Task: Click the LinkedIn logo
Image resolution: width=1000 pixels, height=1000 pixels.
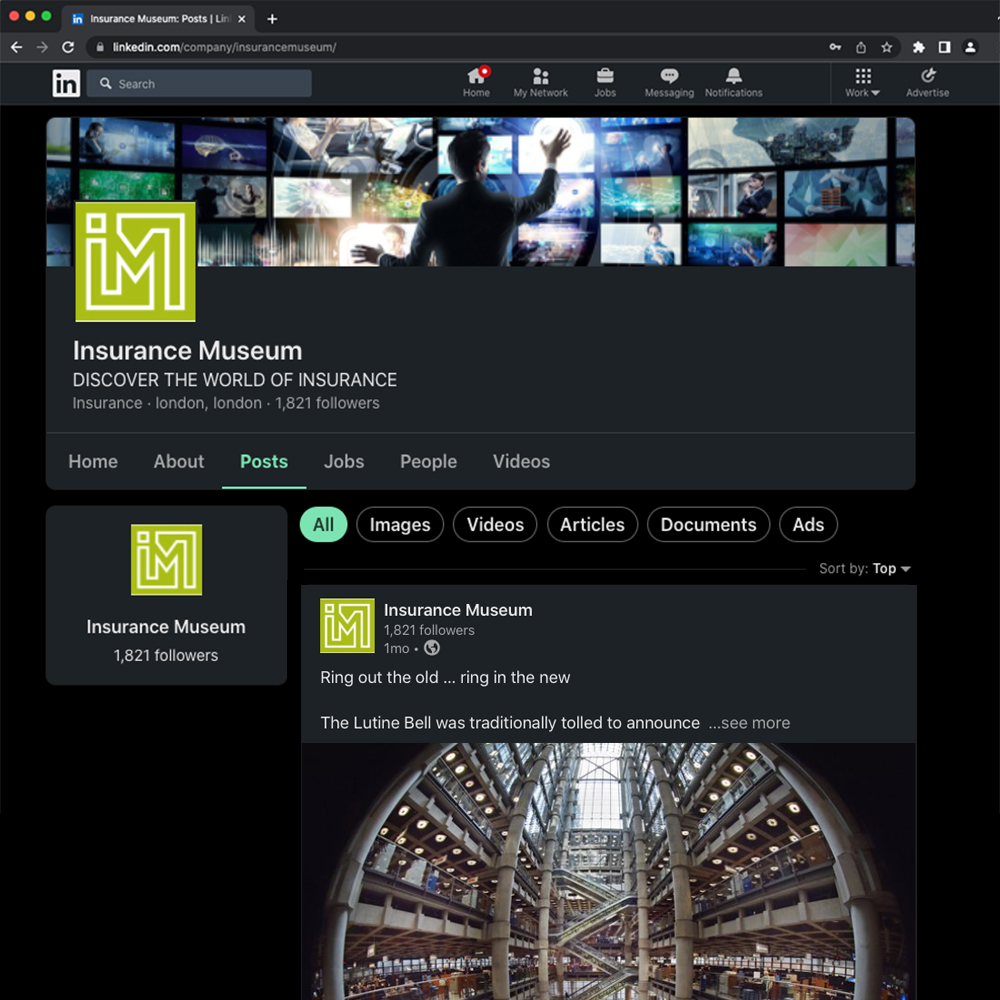Action: (66, 84)
